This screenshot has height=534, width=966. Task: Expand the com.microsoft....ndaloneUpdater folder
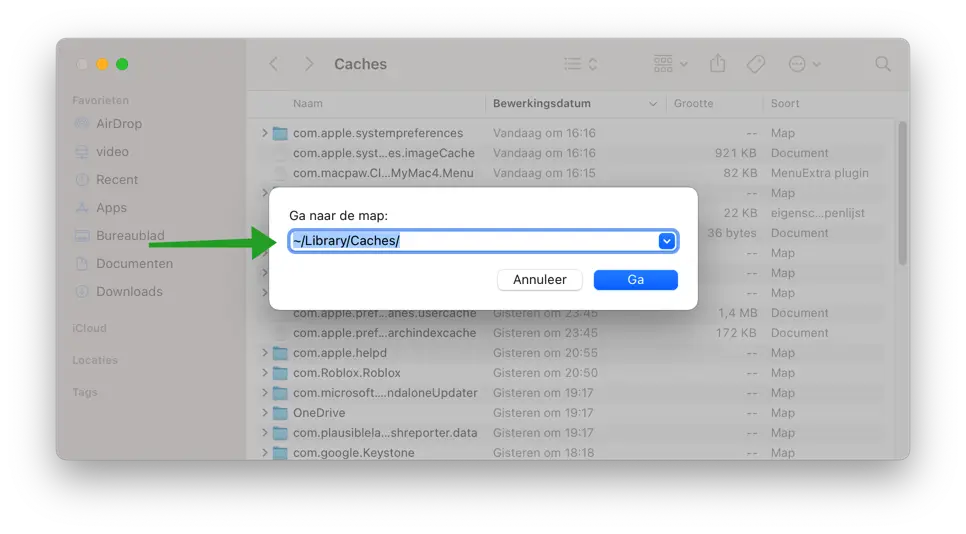click(264, 393)
